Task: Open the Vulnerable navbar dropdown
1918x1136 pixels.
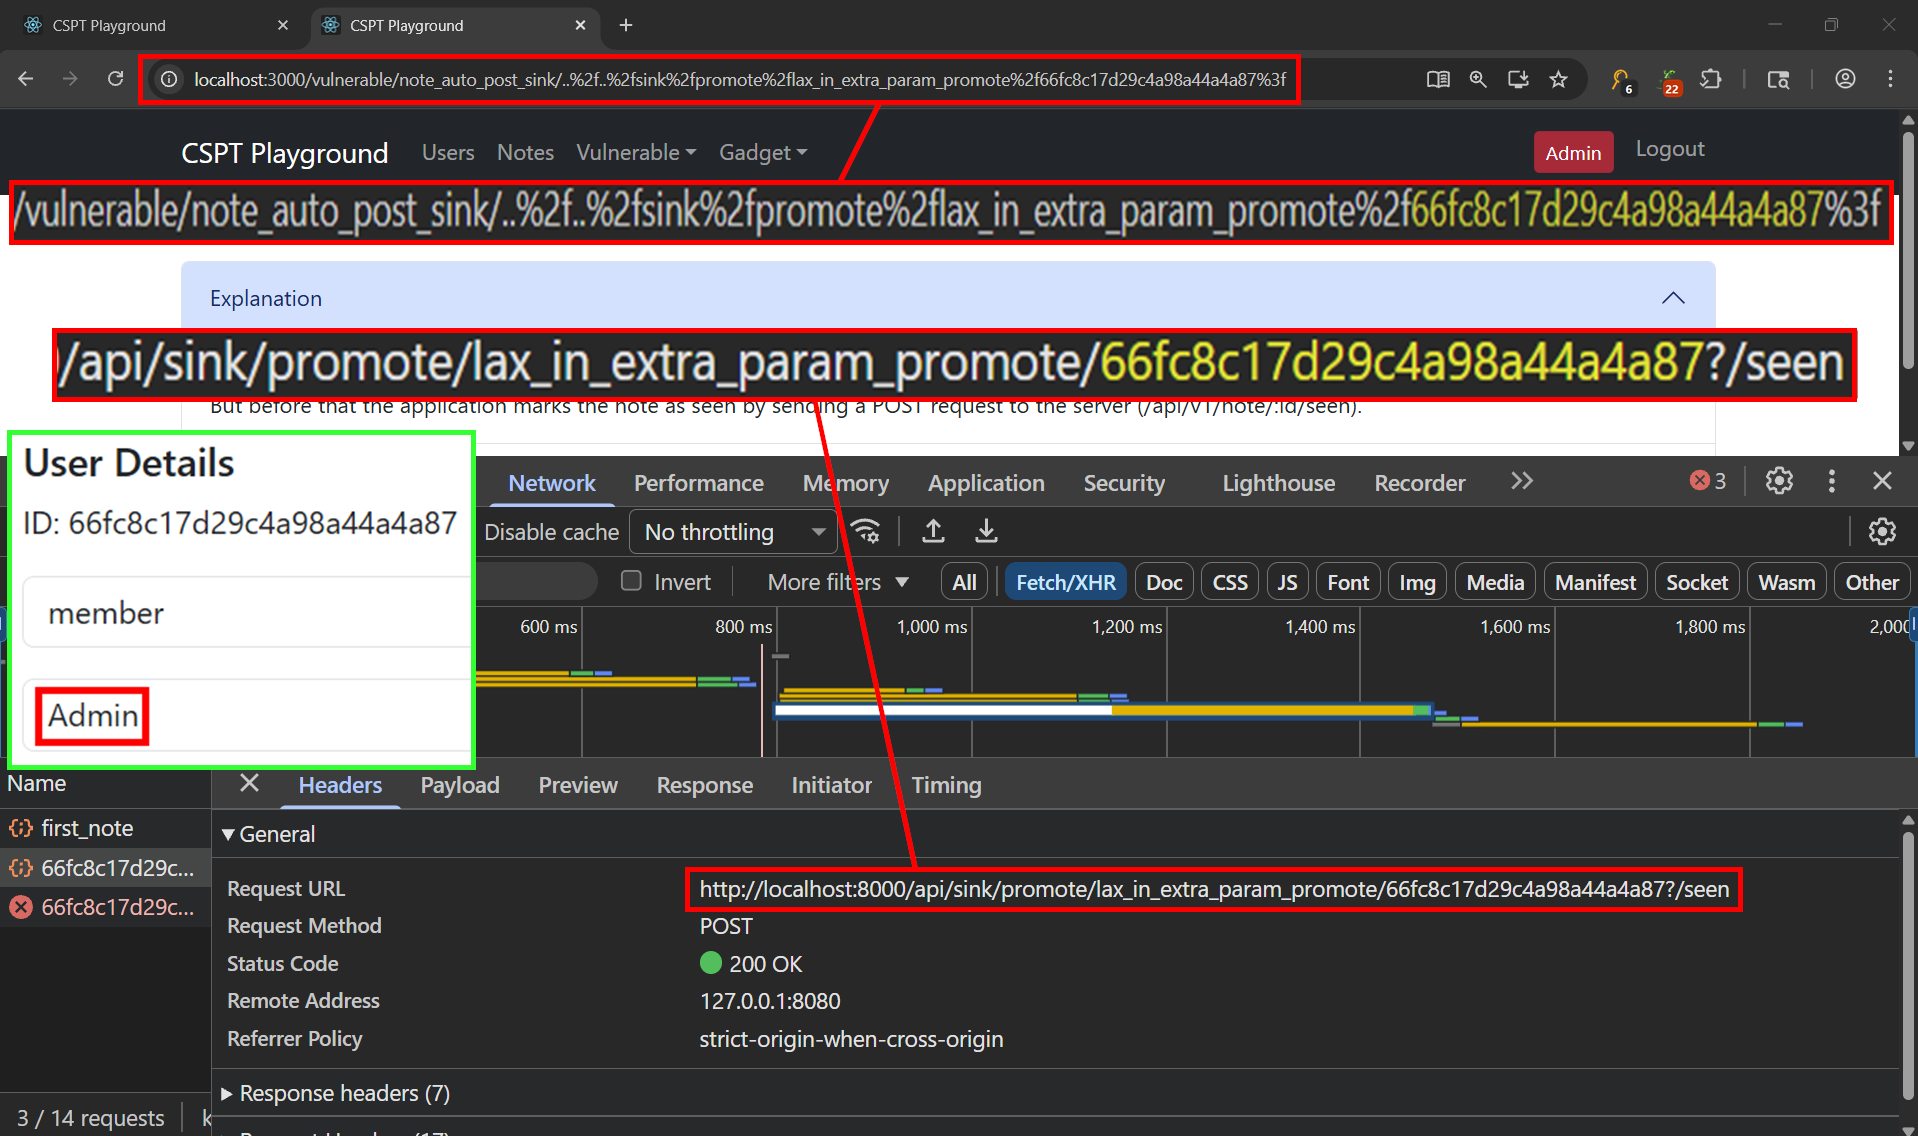Action: click(636, 152)
